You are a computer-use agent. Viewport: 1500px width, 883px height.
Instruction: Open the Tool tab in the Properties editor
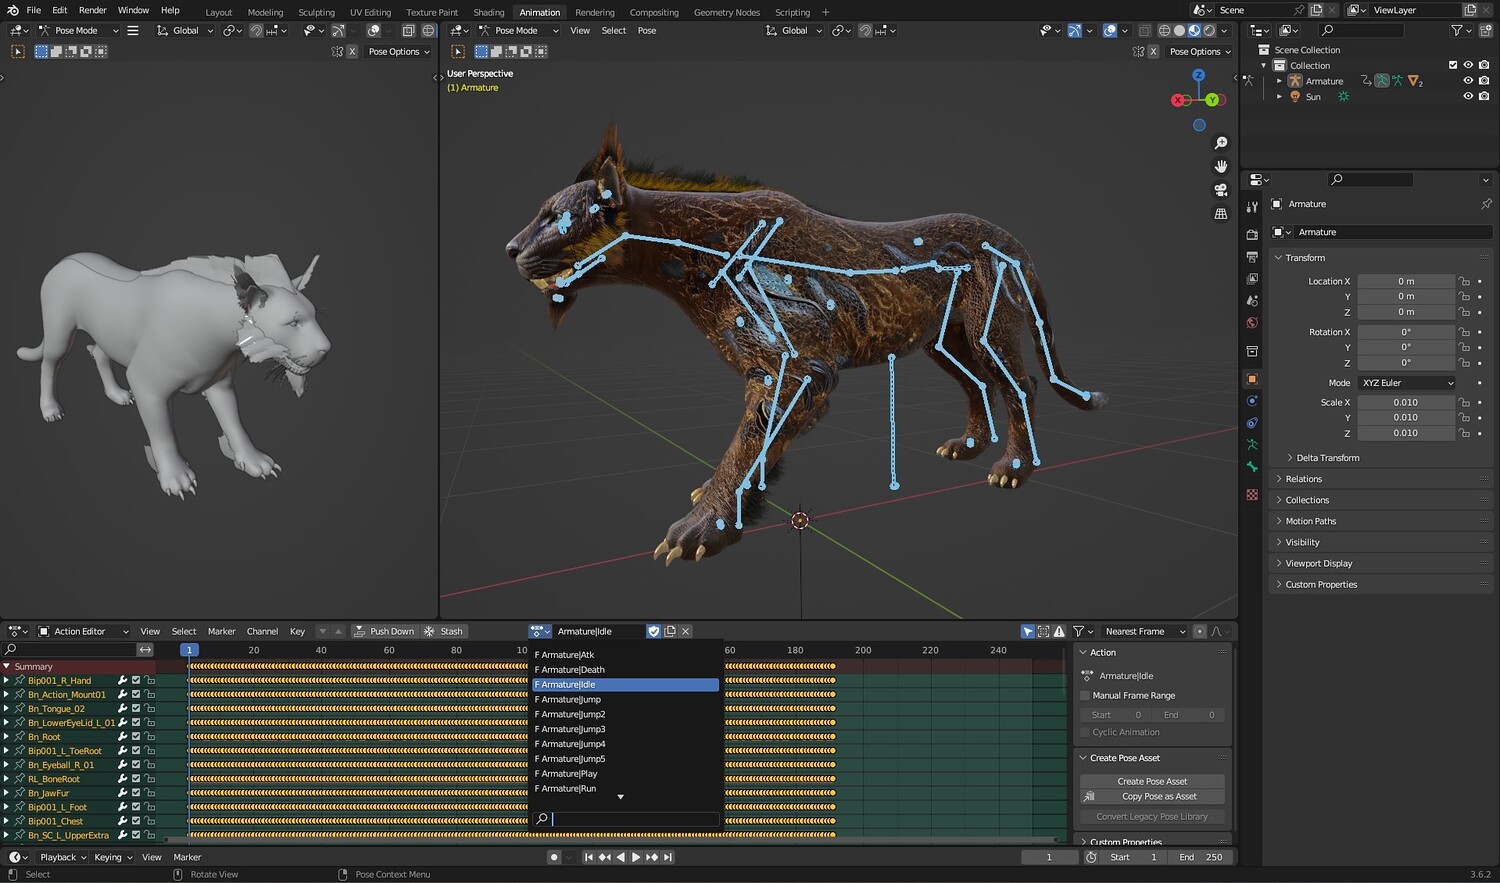pos(1252,207)
